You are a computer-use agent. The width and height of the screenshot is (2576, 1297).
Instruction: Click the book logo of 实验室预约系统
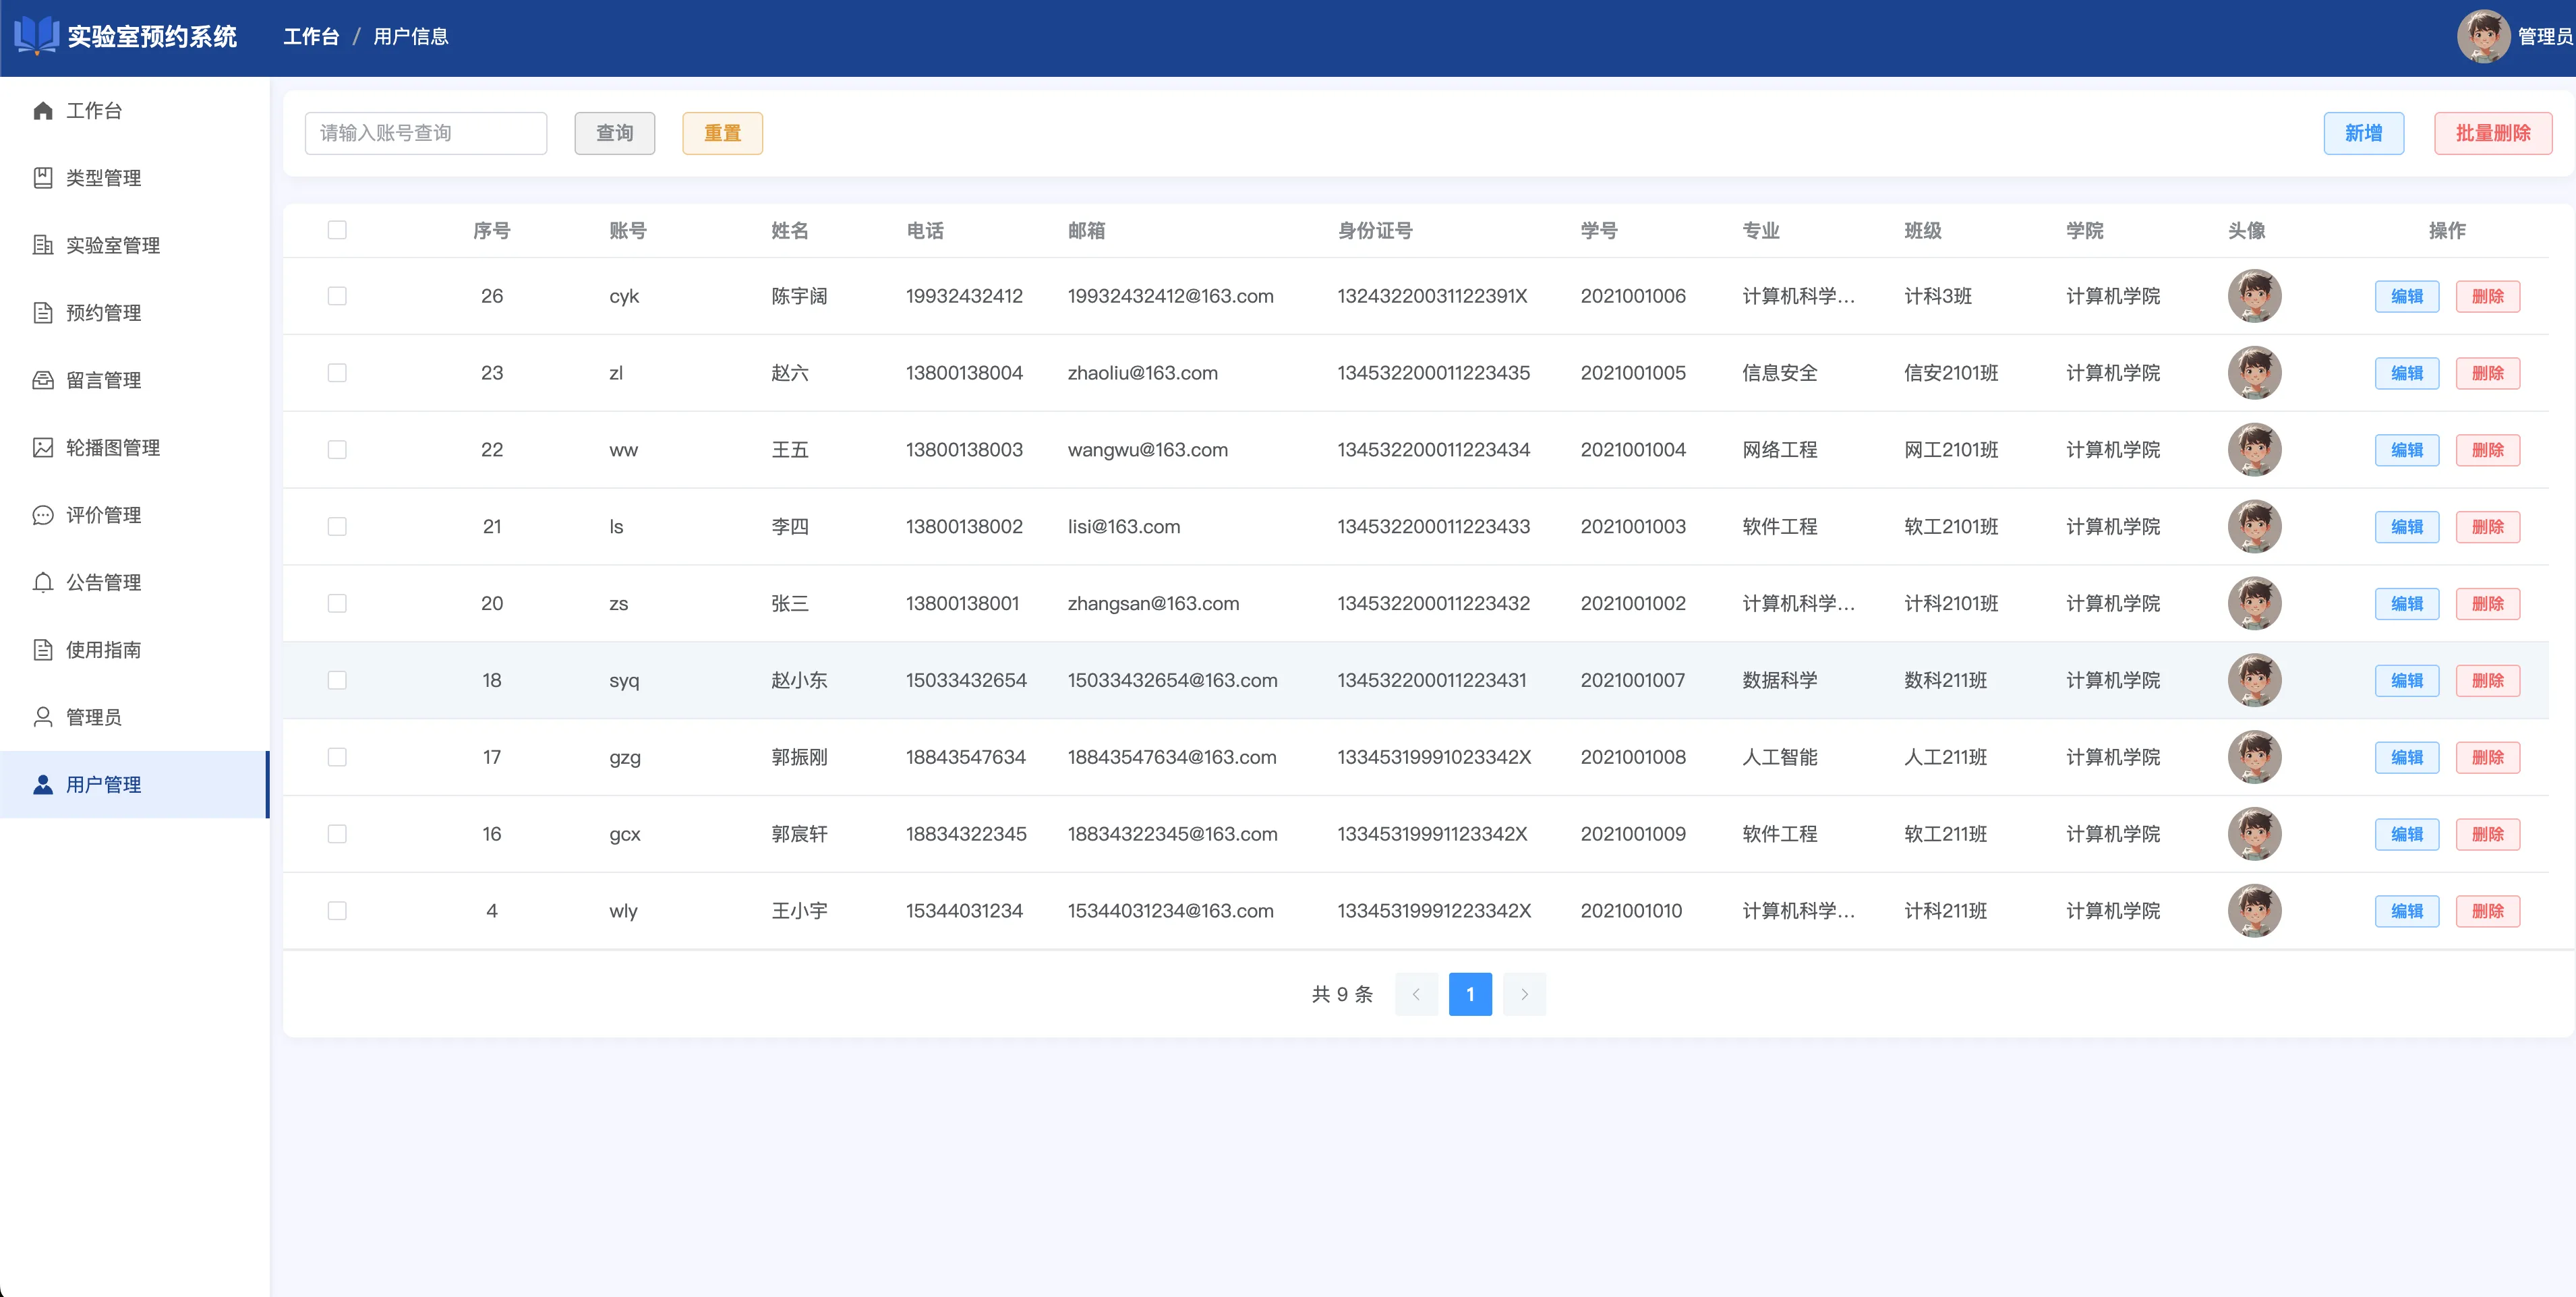click(36, 36)
